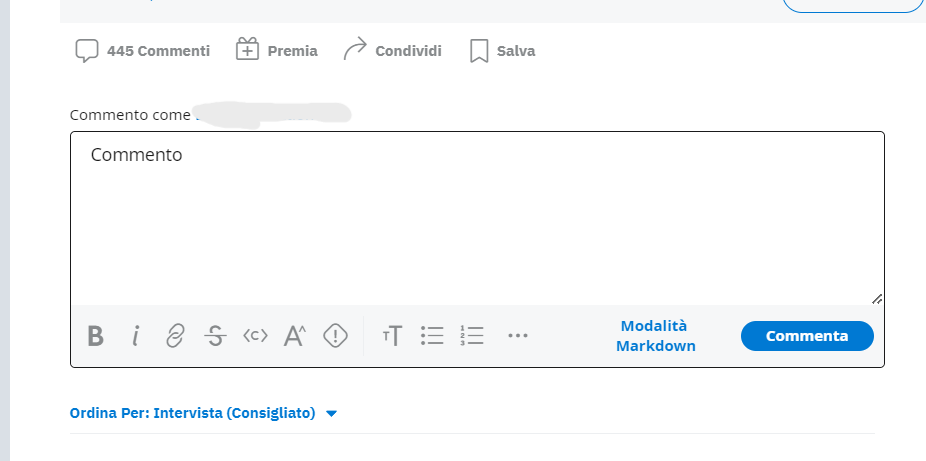Share the post with Condividi
Screen dimensions: 926x461
click(x=392, y=51)
